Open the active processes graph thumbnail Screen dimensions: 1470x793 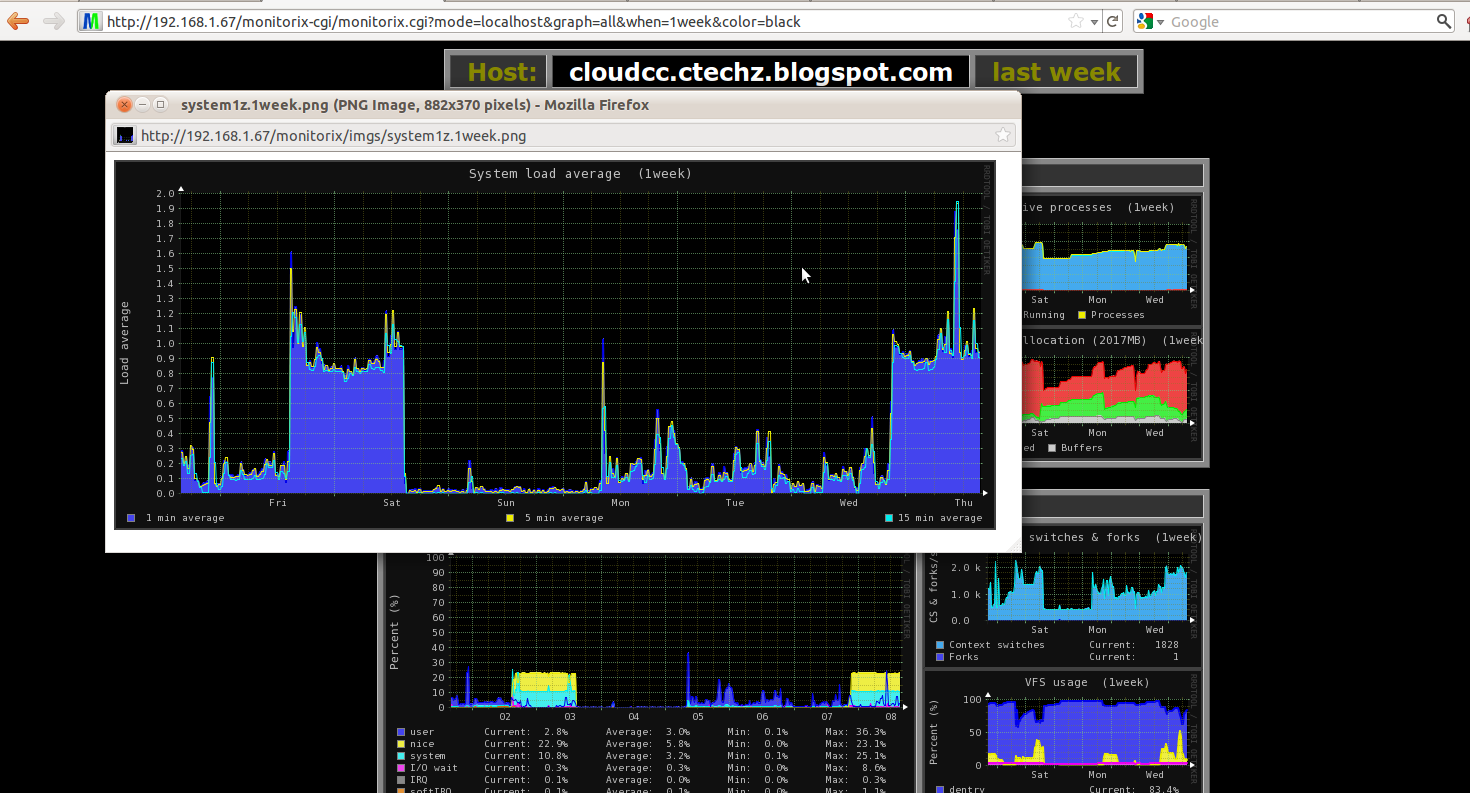[x=1111, y=259]
